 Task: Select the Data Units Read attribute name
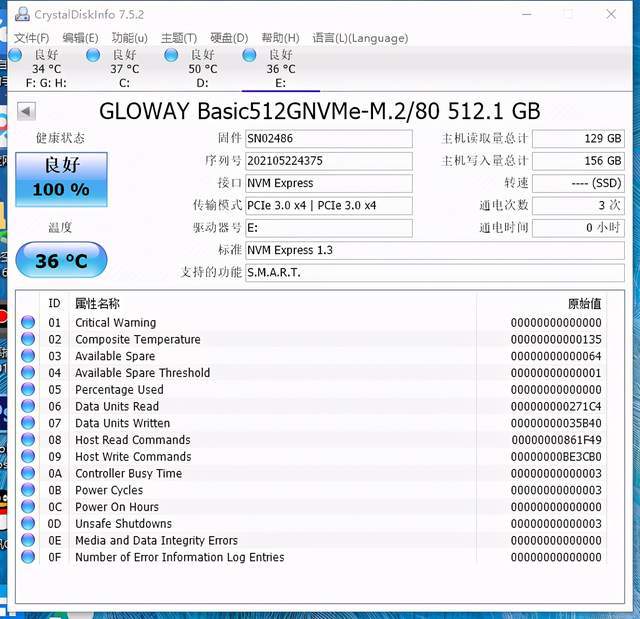tap(117, 406)
